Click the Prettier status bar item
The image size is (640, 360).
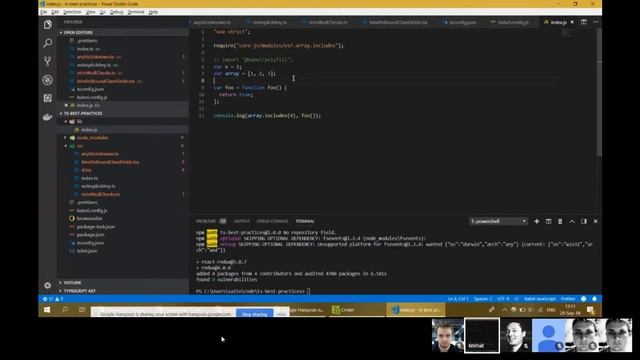tap(568, 299)
